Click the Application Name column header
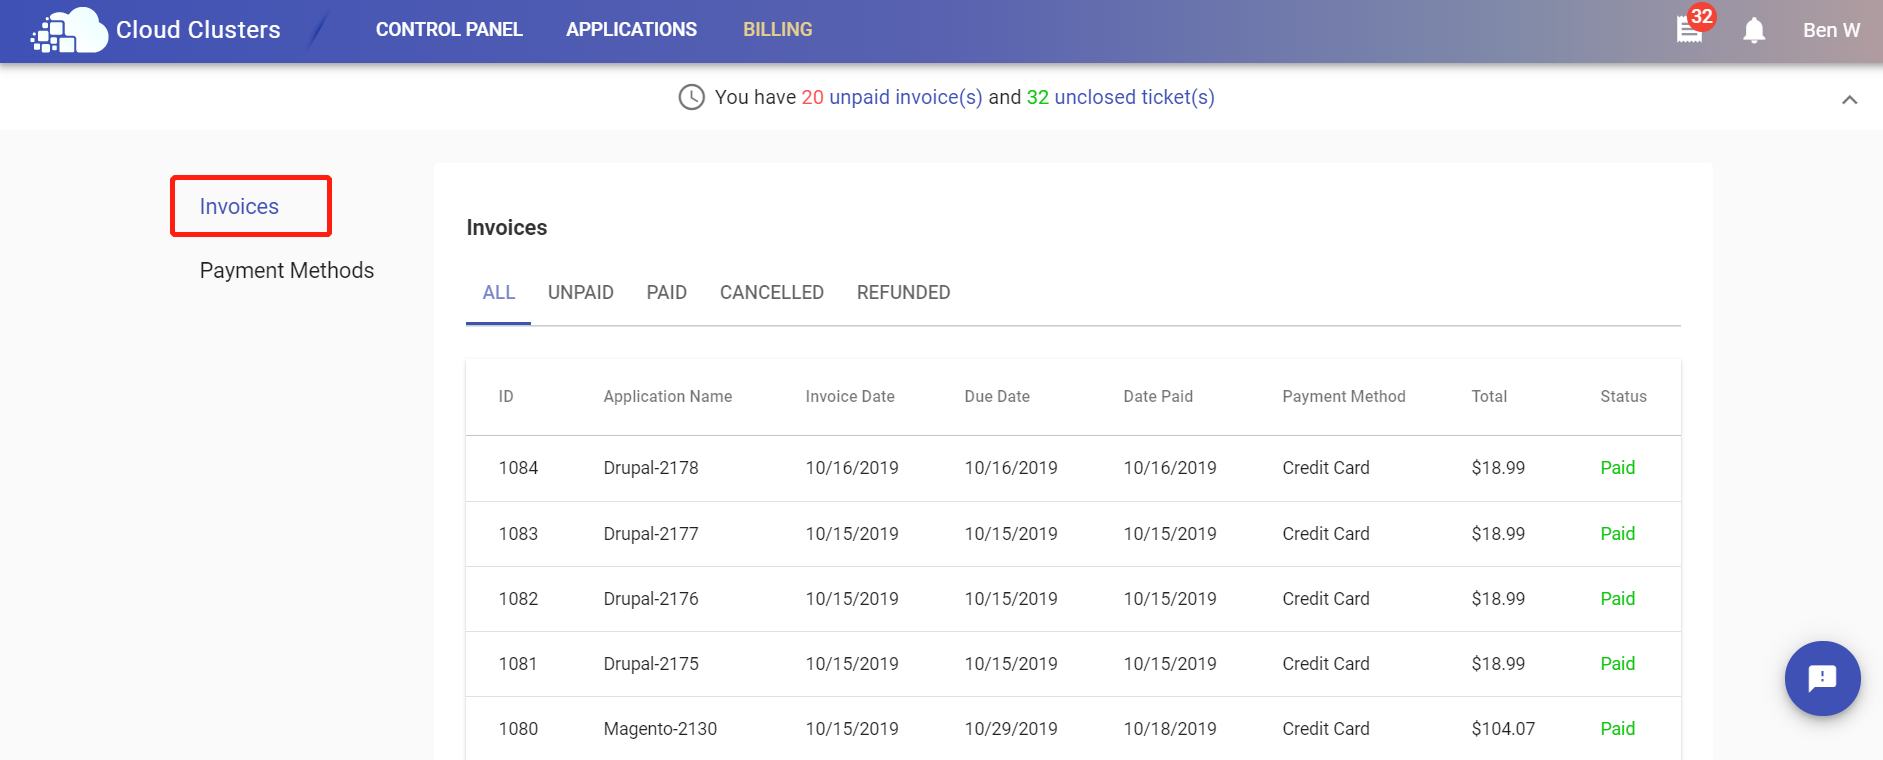 (667, 397)
